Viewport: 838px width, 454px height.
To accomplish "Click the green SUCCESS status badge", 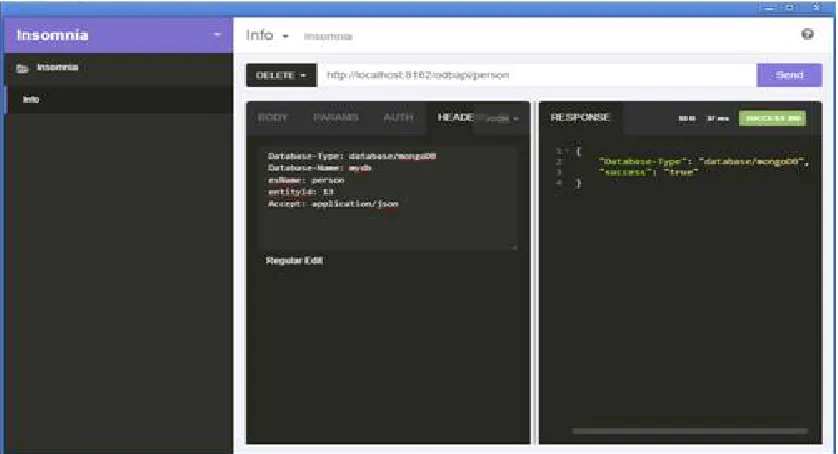I will pos(772,118).
